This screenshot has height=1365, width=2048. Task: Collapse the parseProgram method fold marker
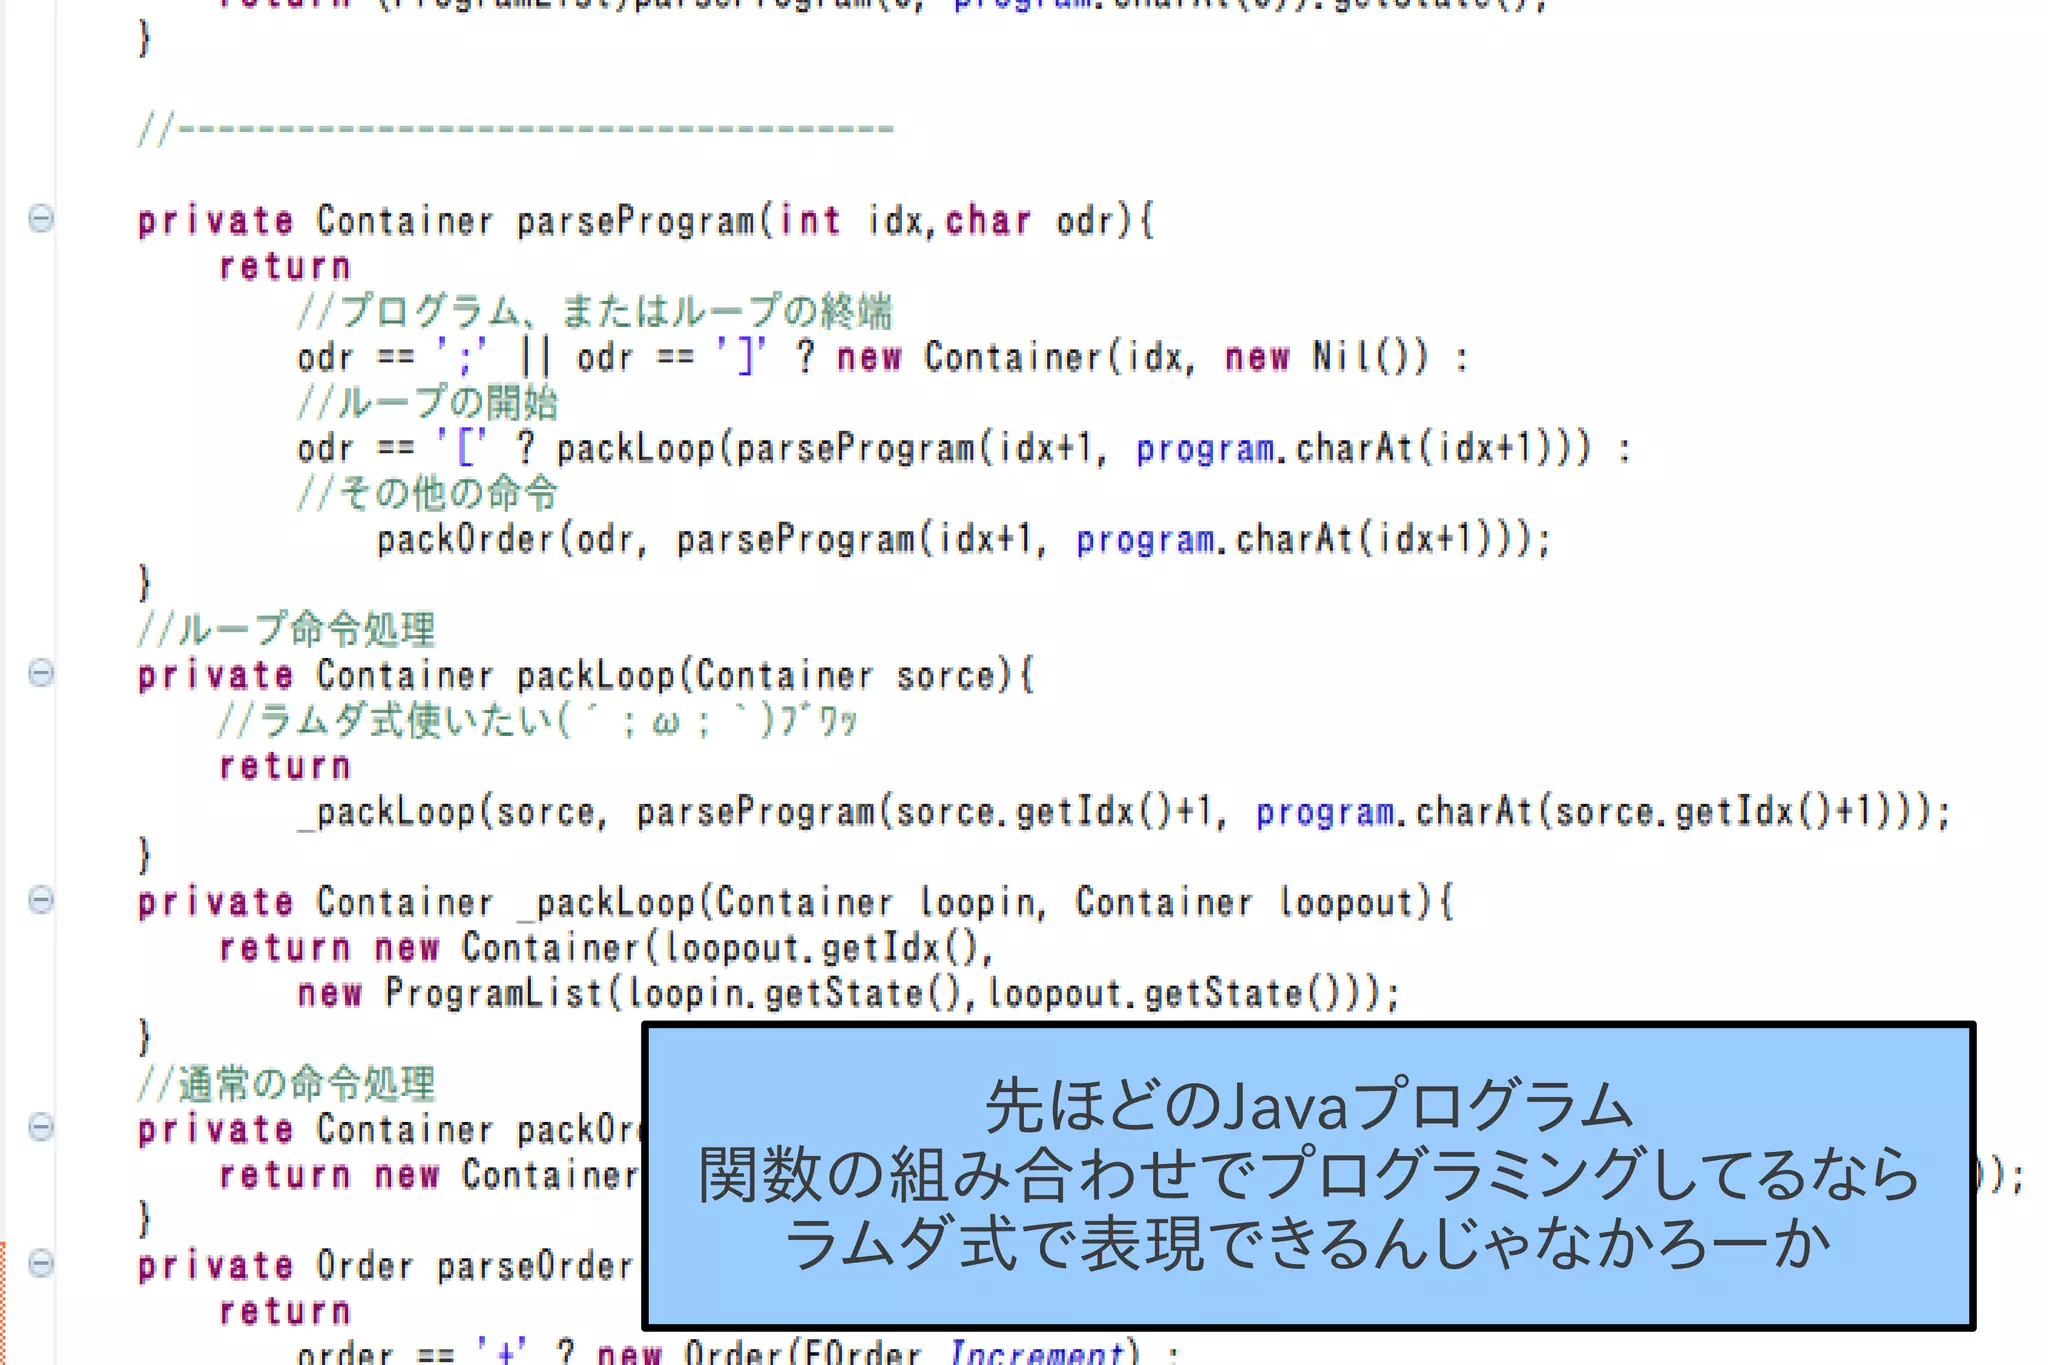click(41, 218)
